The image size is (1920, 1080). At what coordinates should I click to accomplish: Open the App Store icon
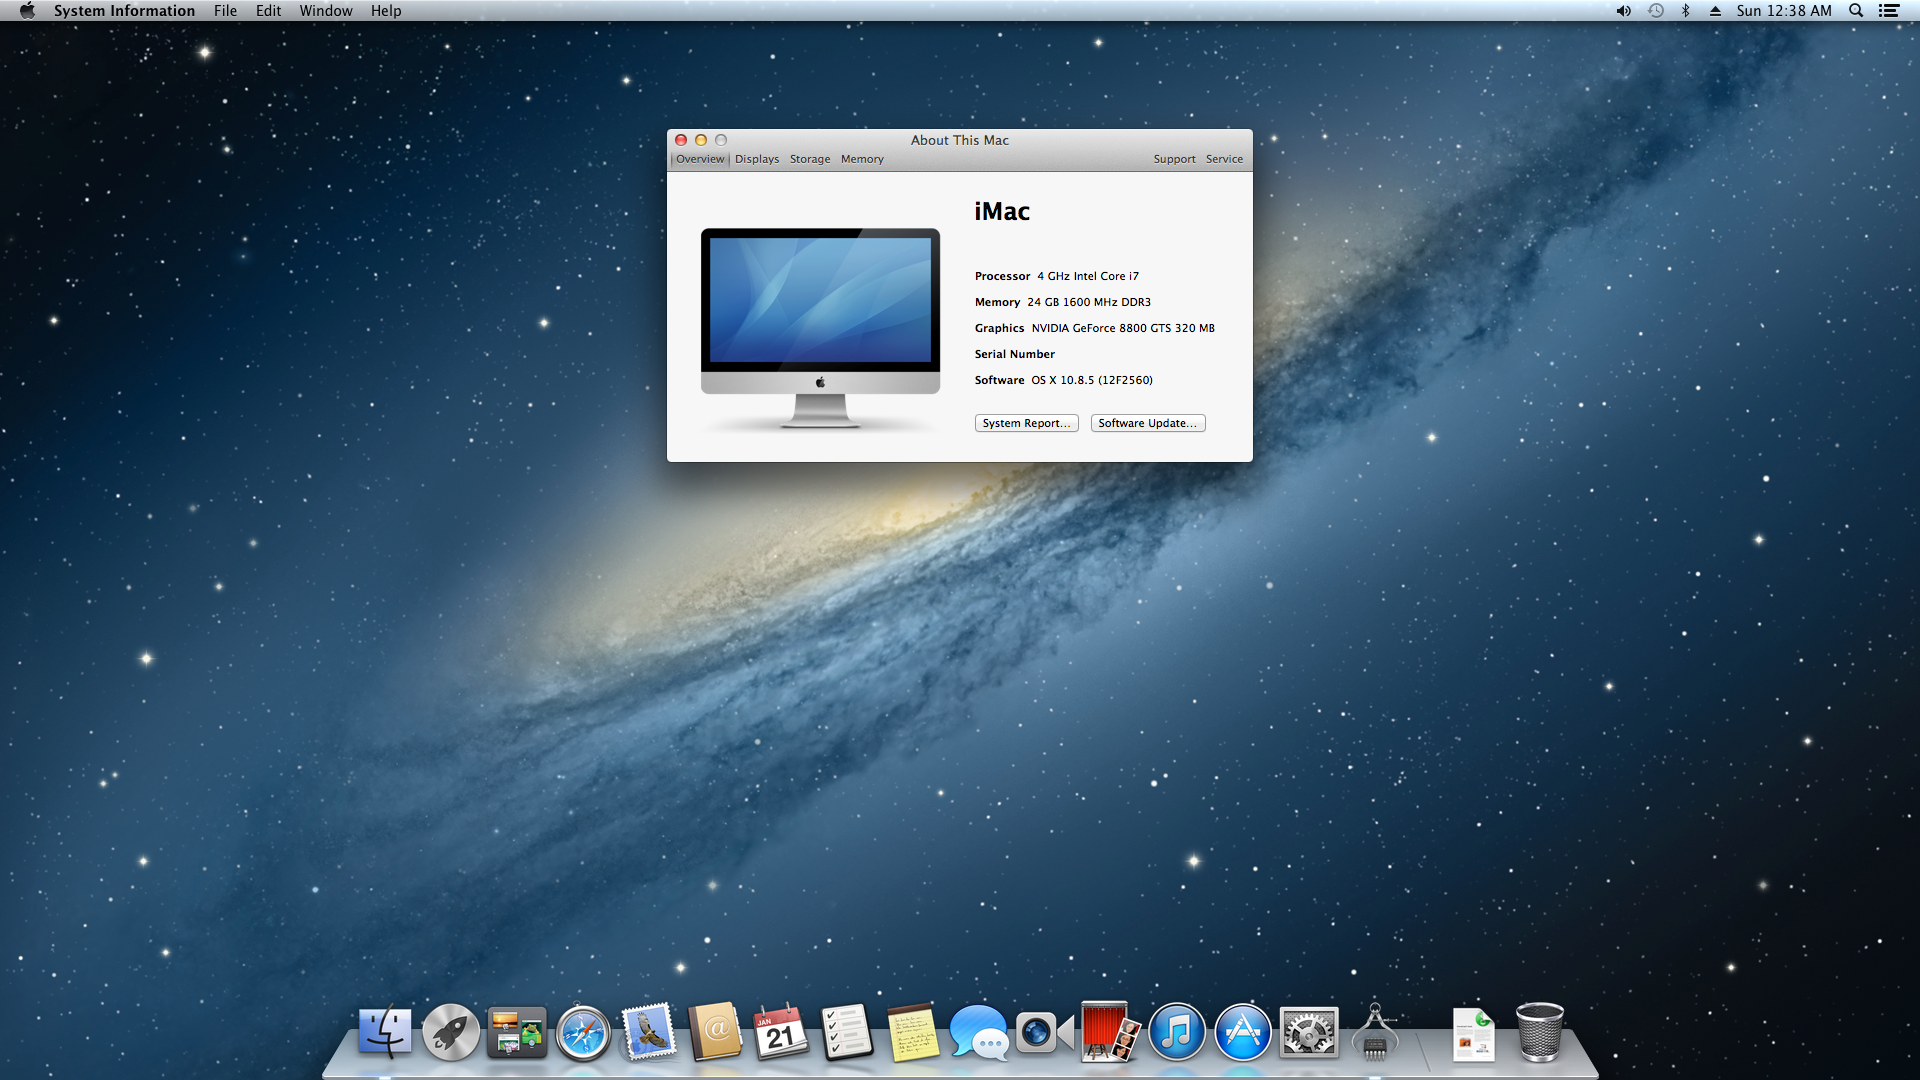point(1242,1032)
